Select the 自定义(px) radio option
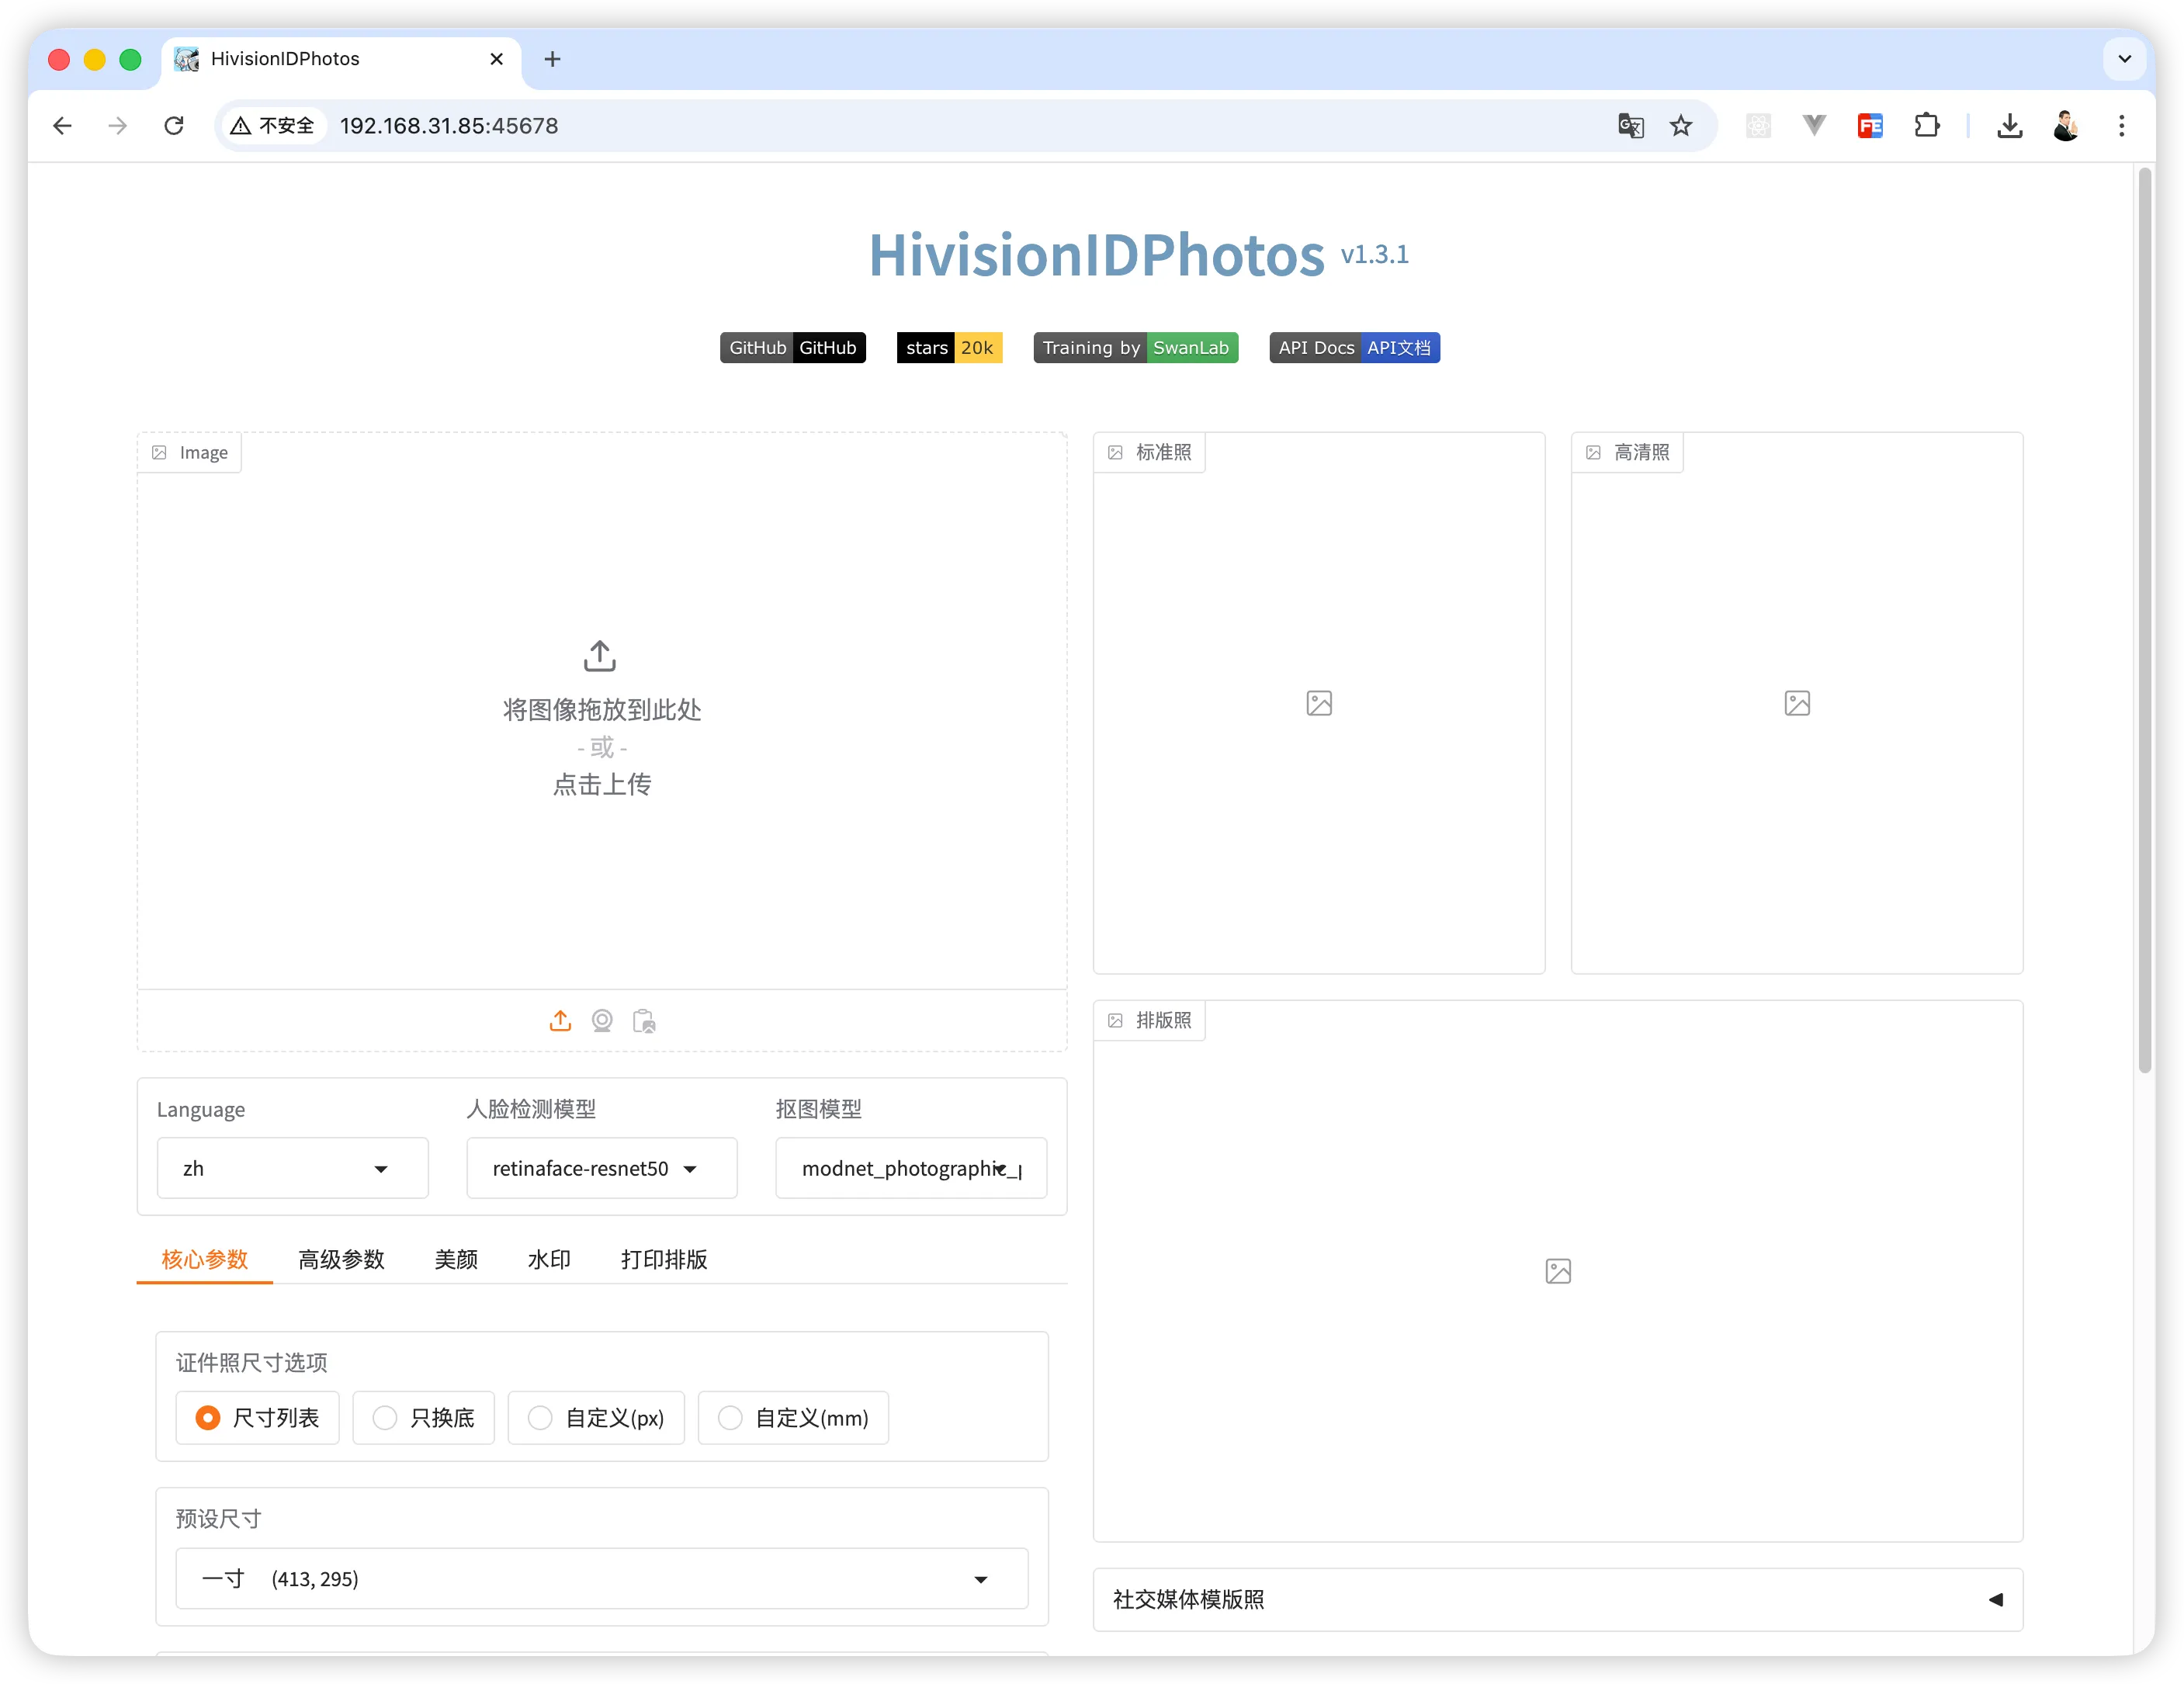This screenshot has height=1684, width=2184. (596, 1417)
